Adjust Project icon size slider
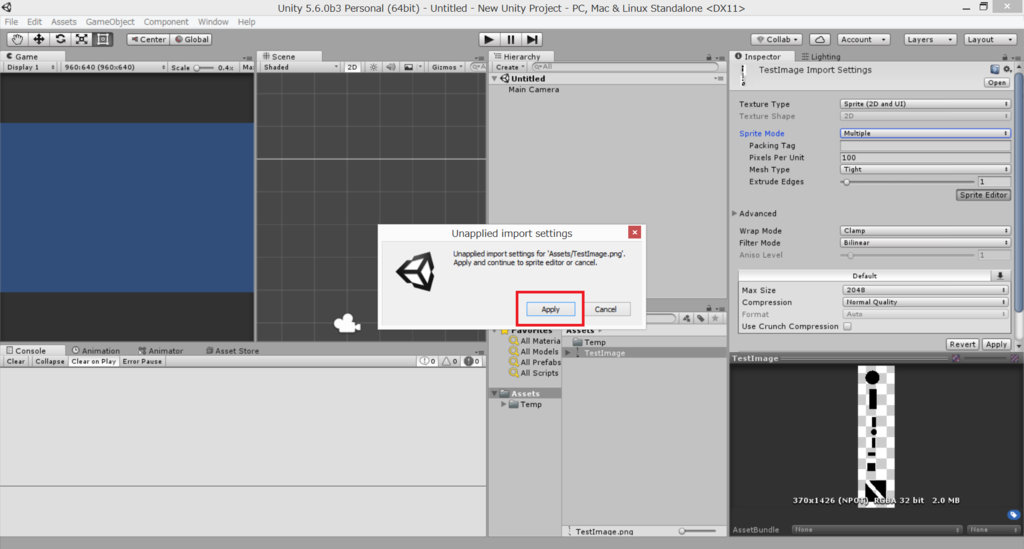 (697, 531)
